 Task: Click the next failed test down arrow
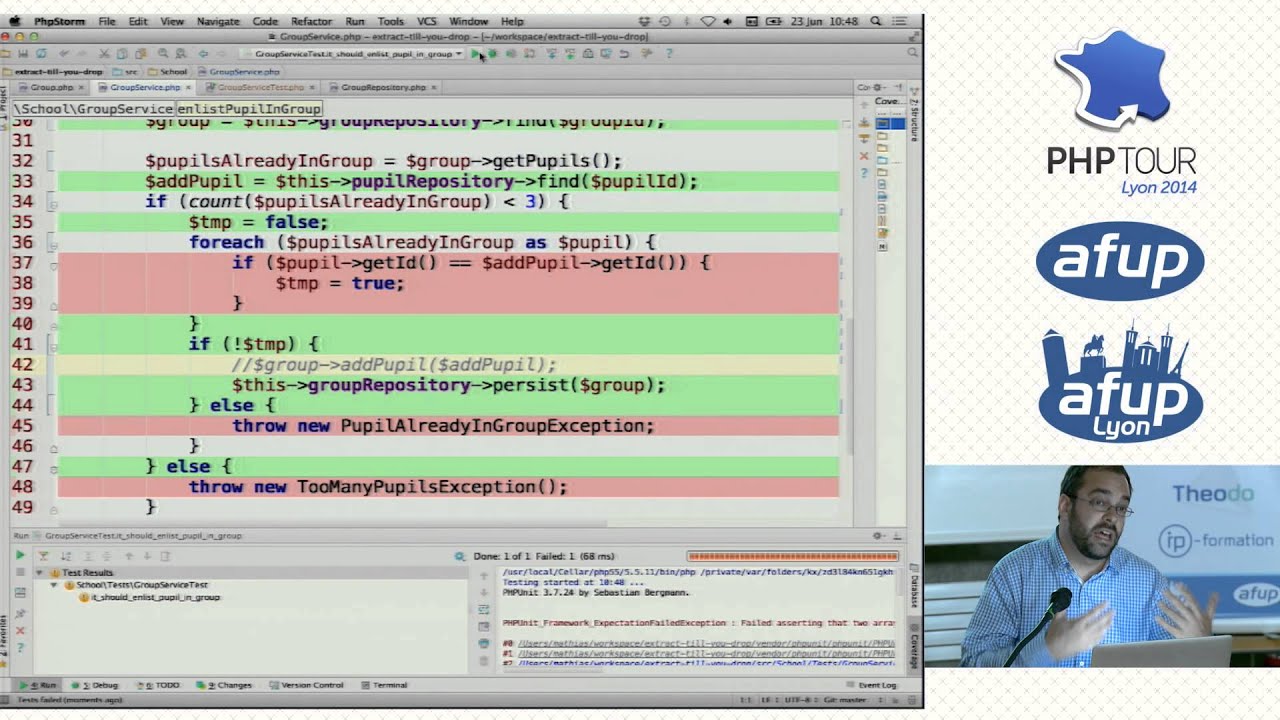147,556
